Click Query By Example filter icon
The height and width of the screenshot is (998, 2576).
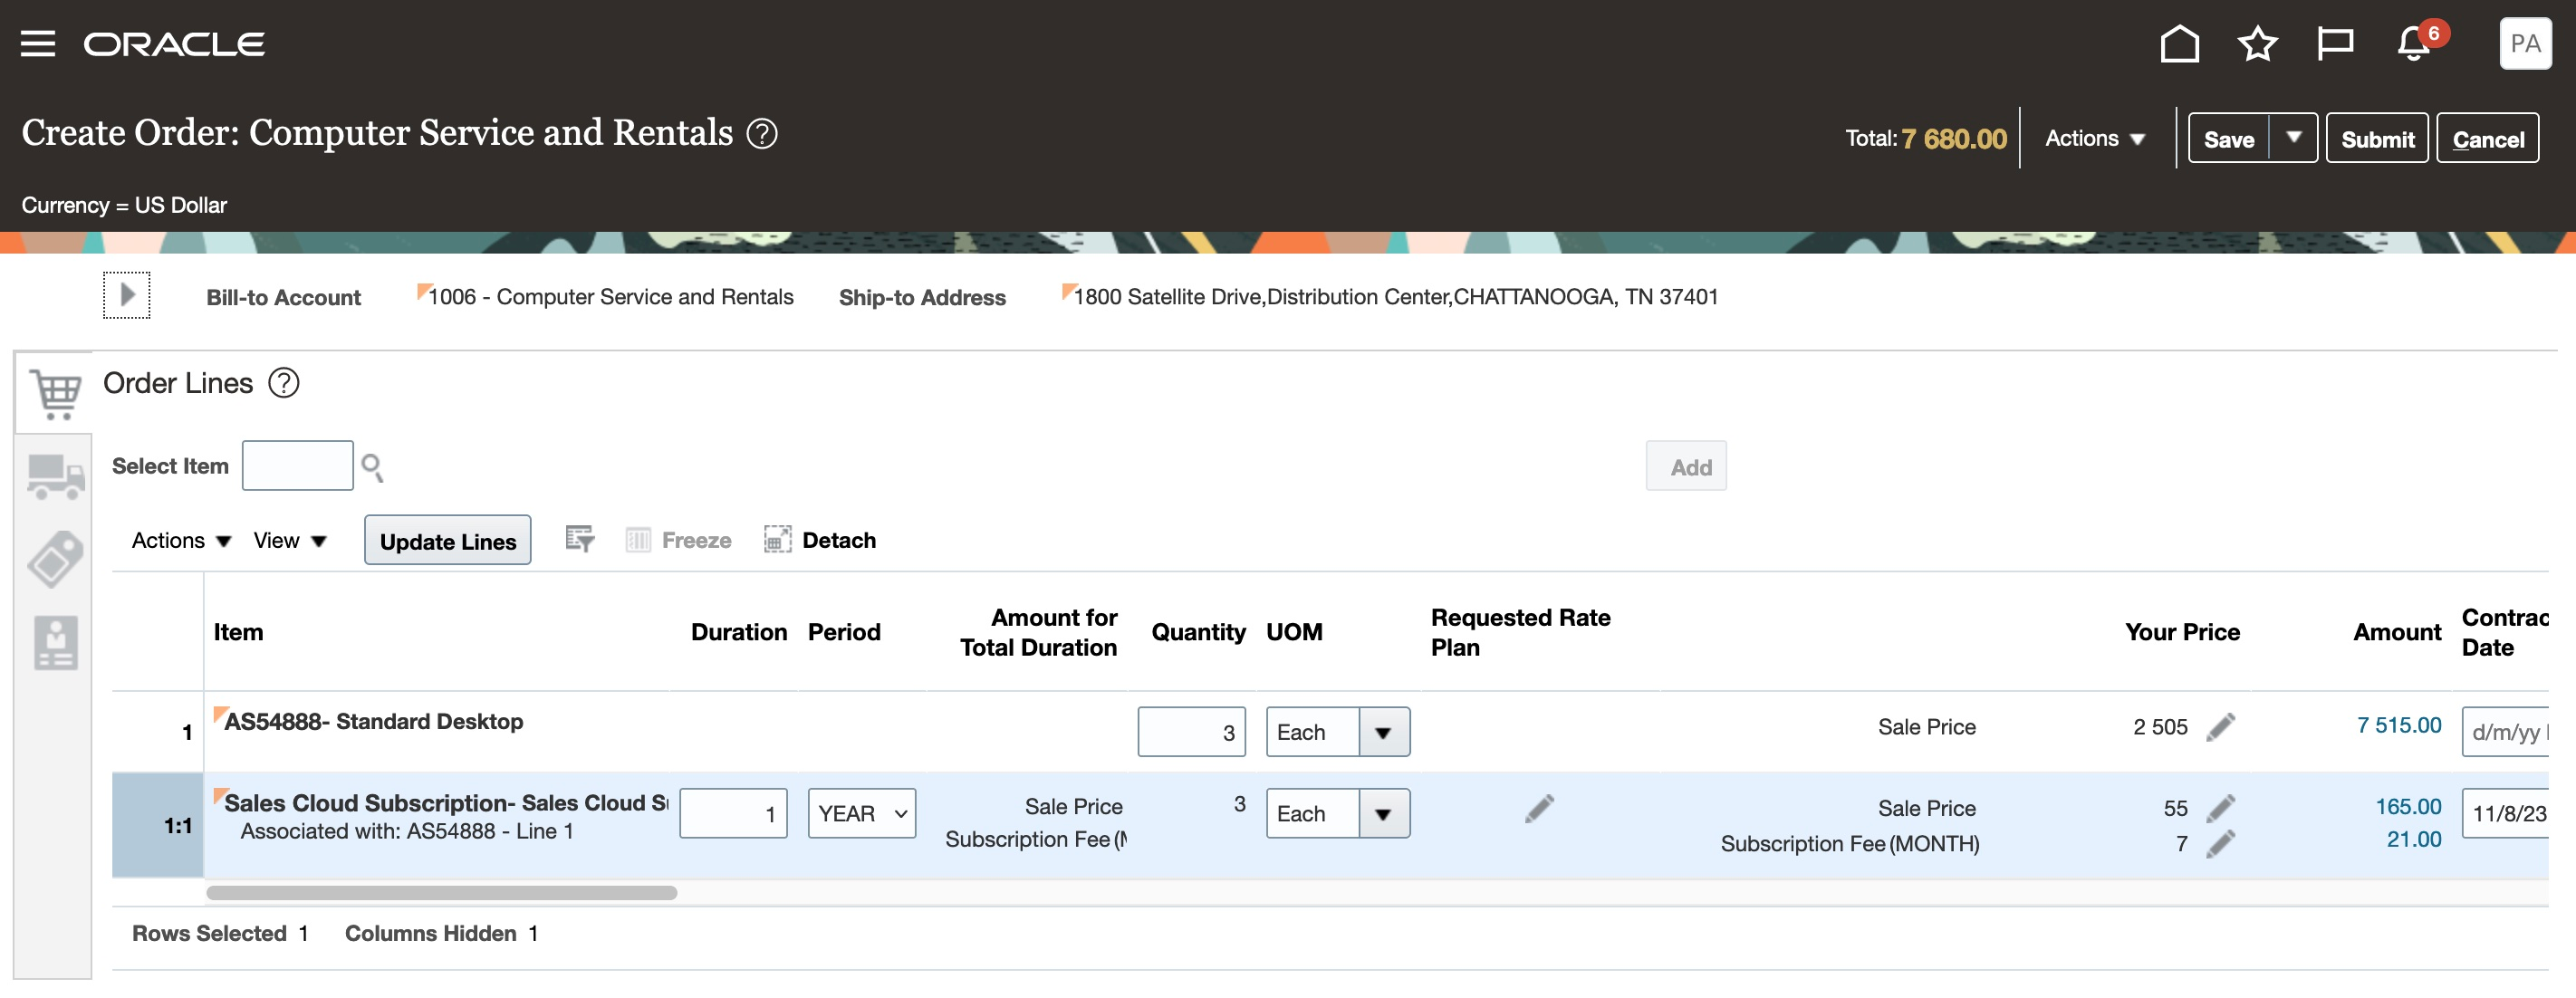(x=579, y=540)
